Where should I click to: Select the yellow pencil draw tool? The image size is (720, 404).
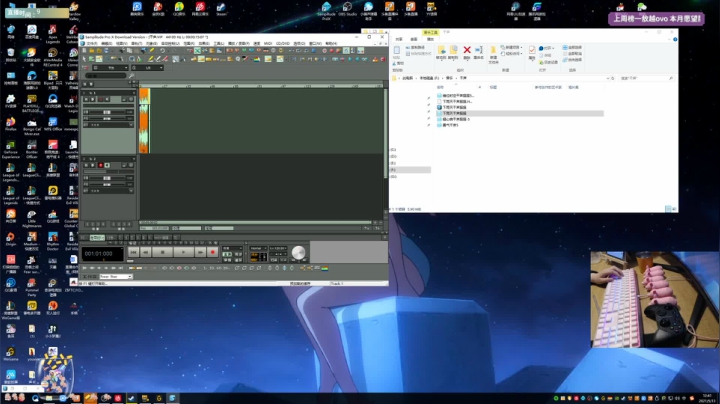(x=151, y=59)
